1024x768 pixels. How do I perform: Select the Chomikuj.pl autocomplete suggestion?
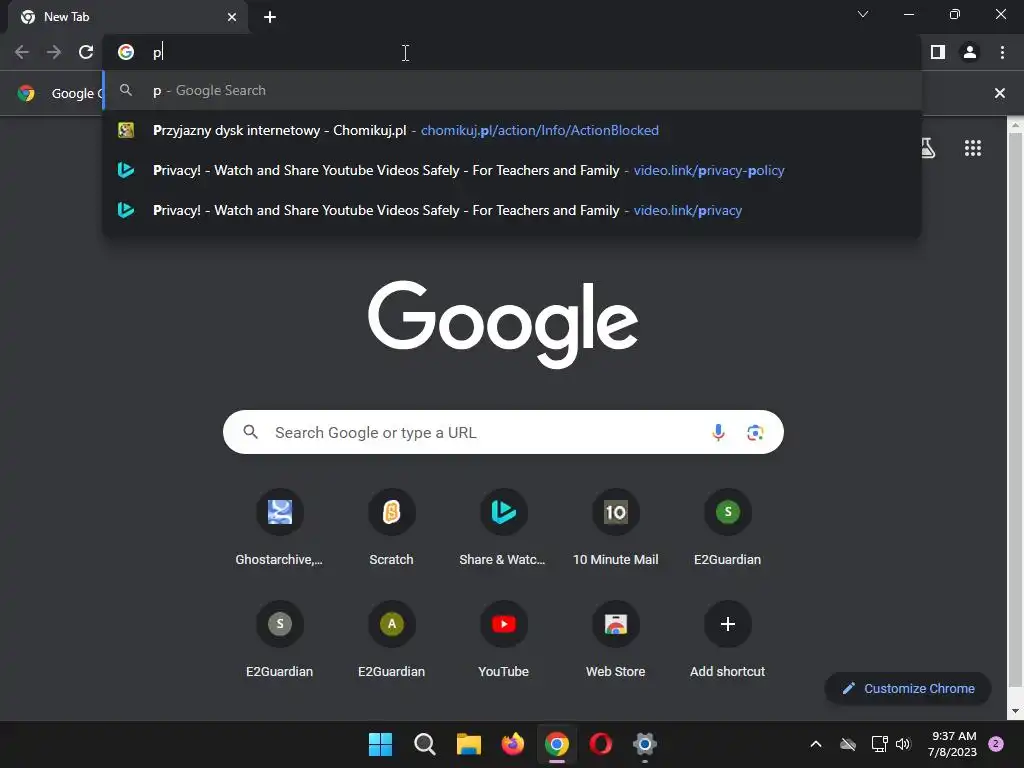tap(513, 130)
